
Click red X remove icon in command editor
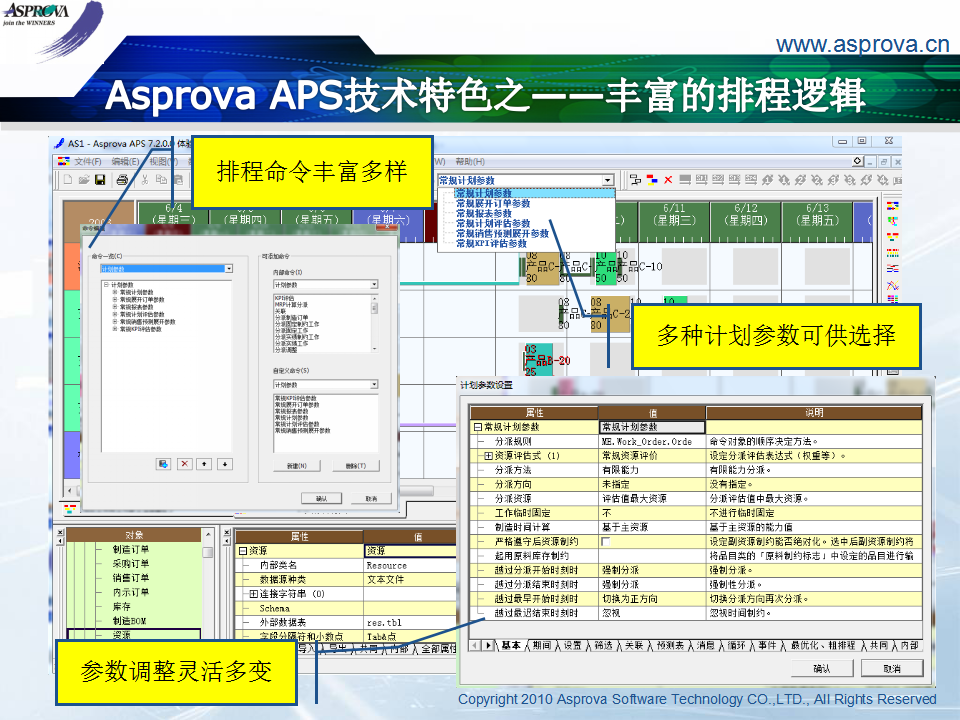184,464
